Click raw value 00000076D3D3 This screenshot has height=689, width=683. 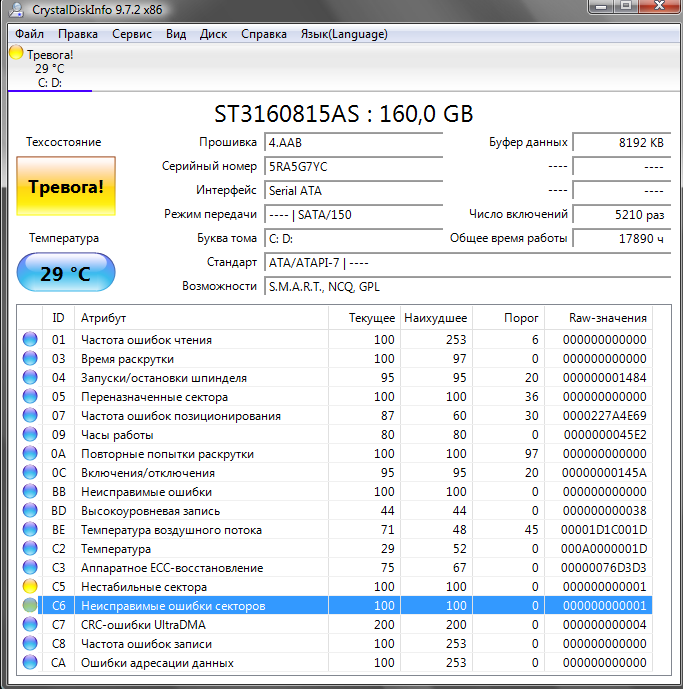point(603,568)
